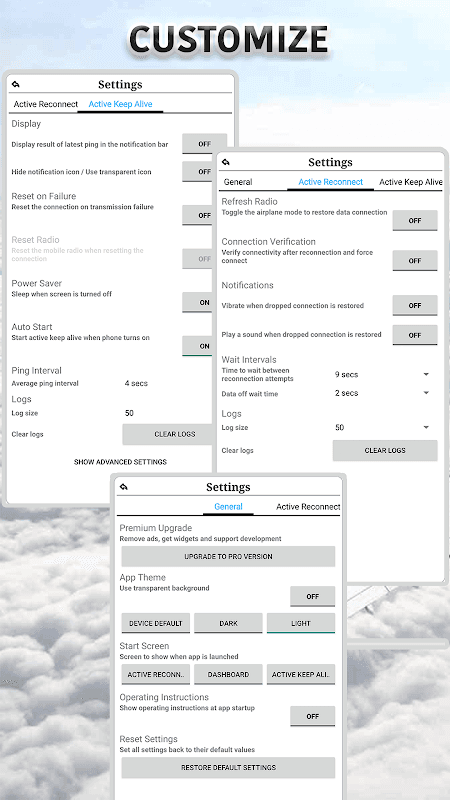
Task: Click the Premium Upgrade heading
Action: click(156, 528)
